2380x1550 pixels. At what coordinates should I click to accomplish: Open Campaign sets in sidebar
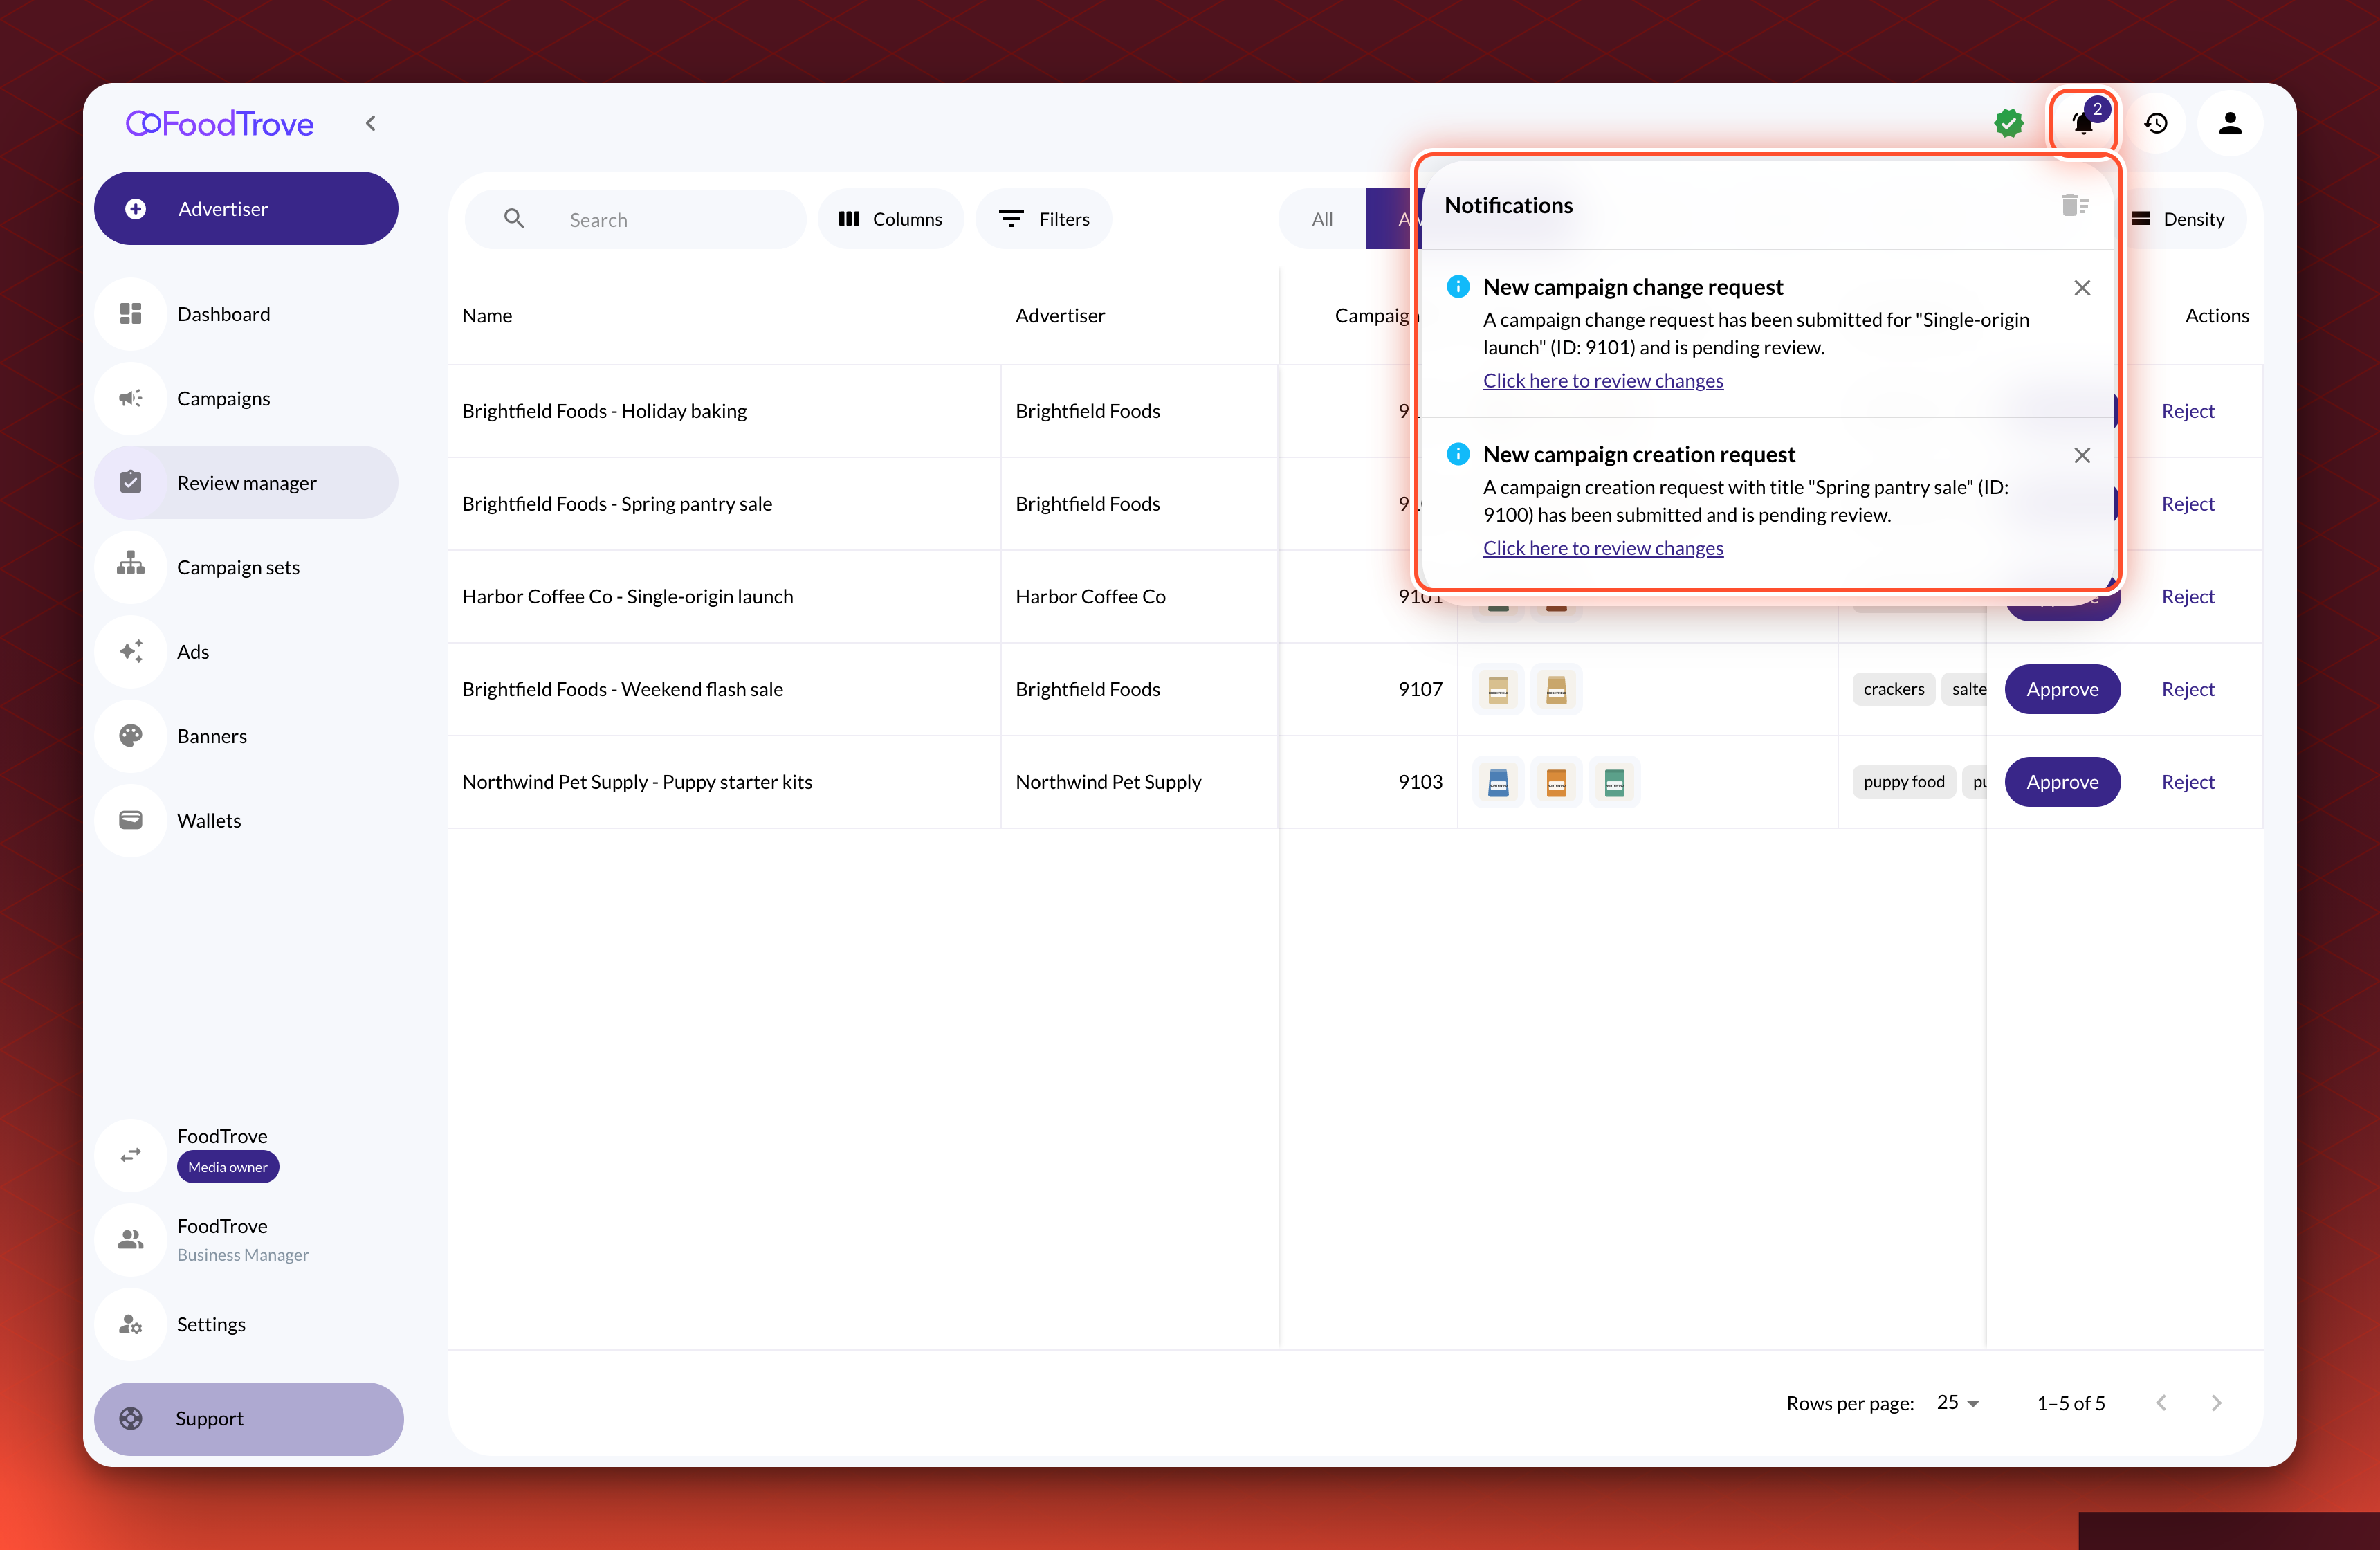(246, 567)
